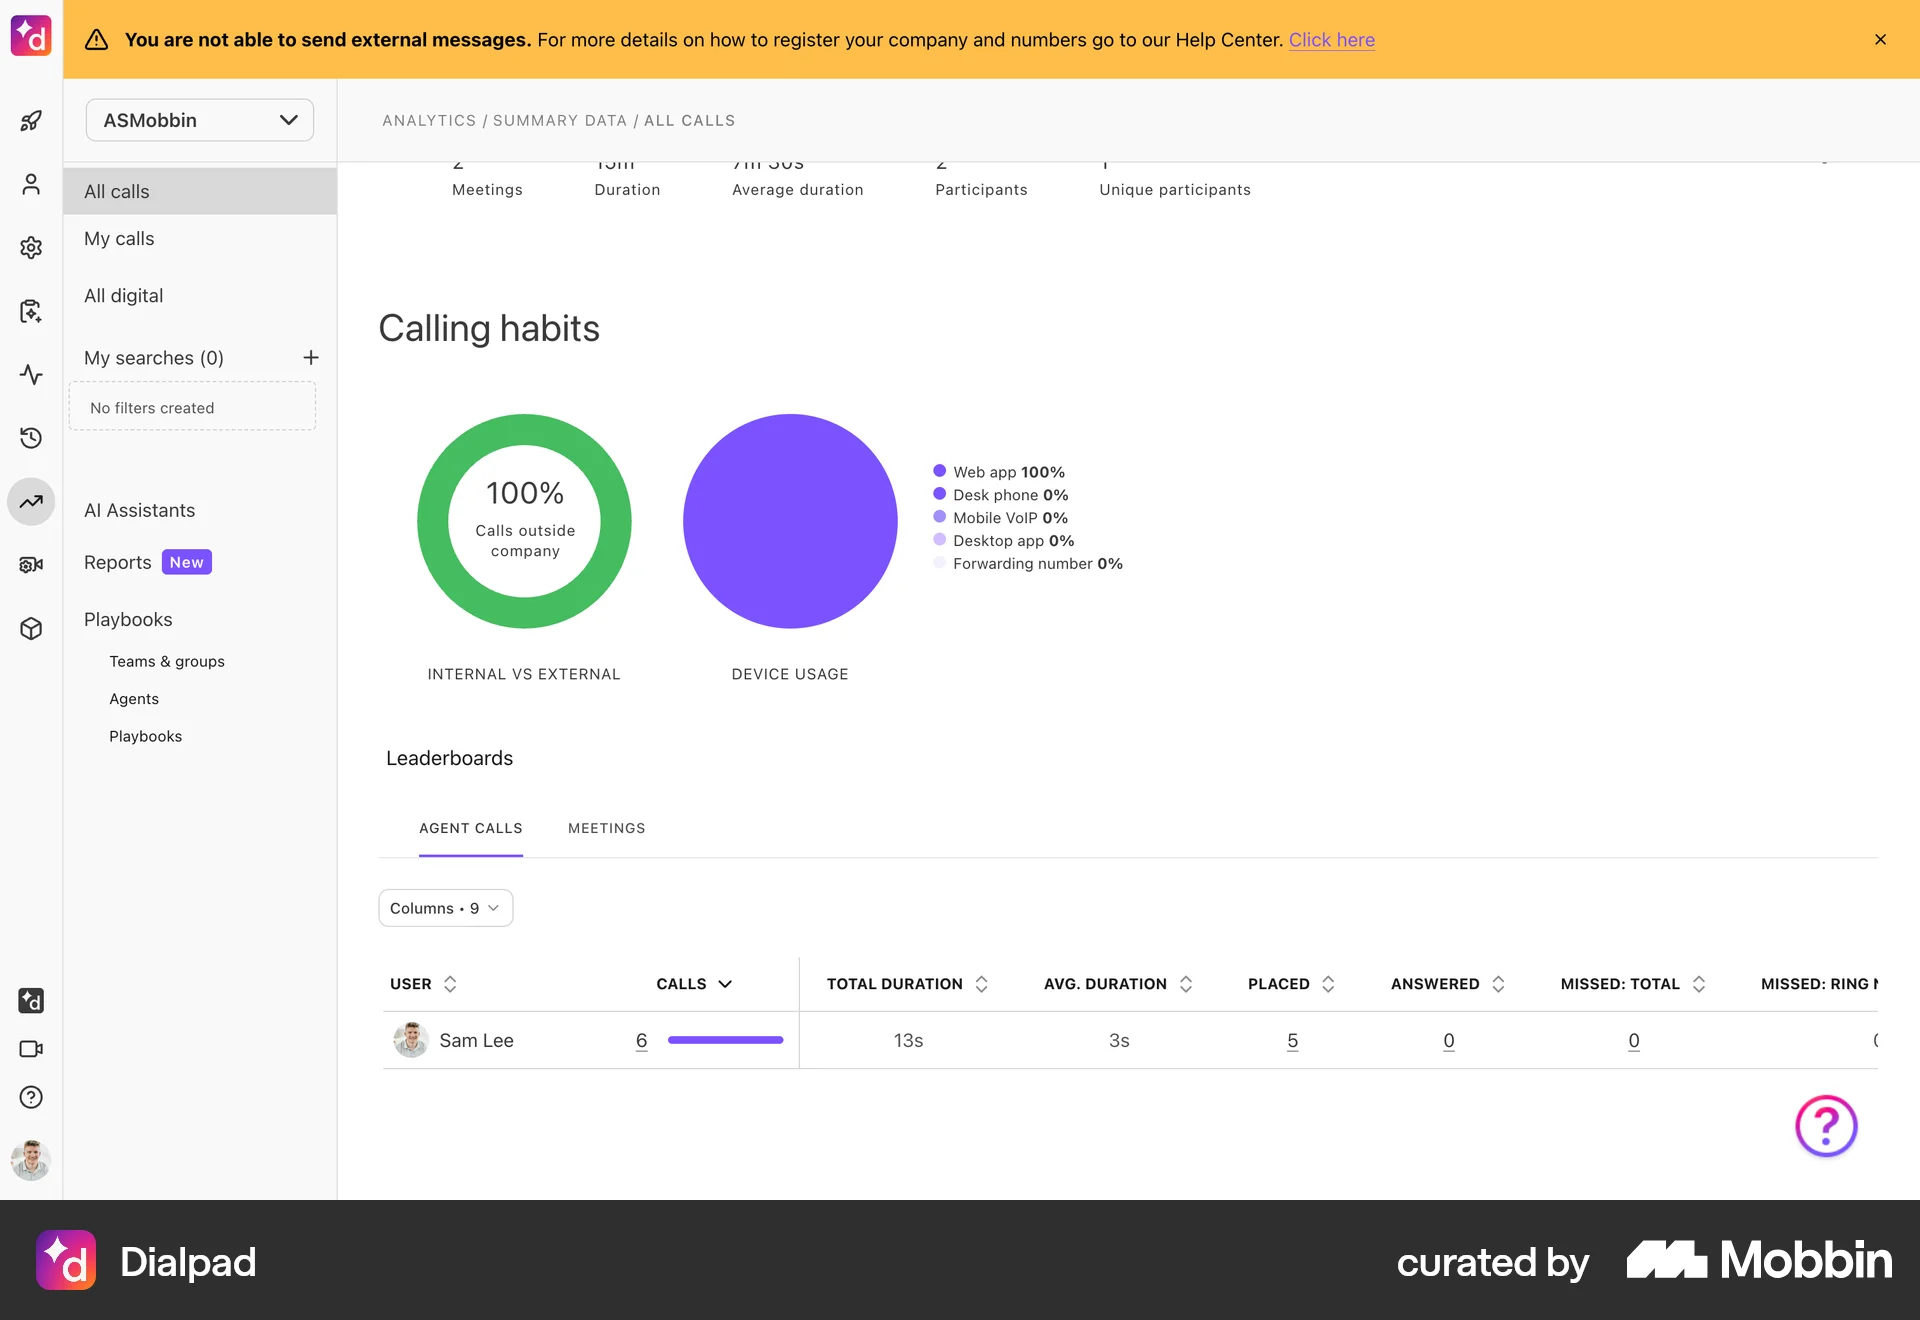Open the activity pulse icon
The height and width of the screenshot is (1320, 1920).
(x=31, y=375)
